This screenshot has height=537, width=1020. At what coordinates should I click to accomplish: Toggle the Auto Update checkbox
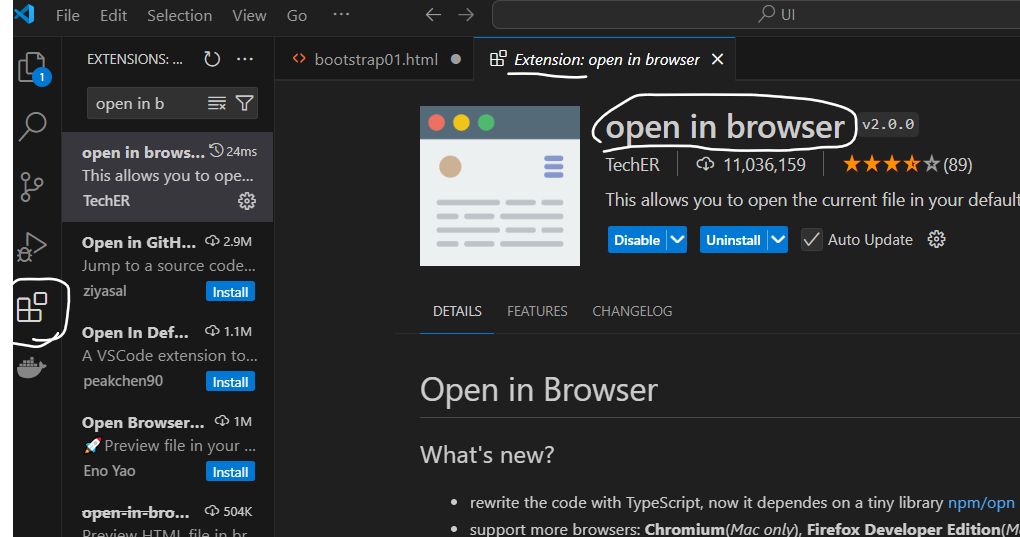tap(811, 240)
